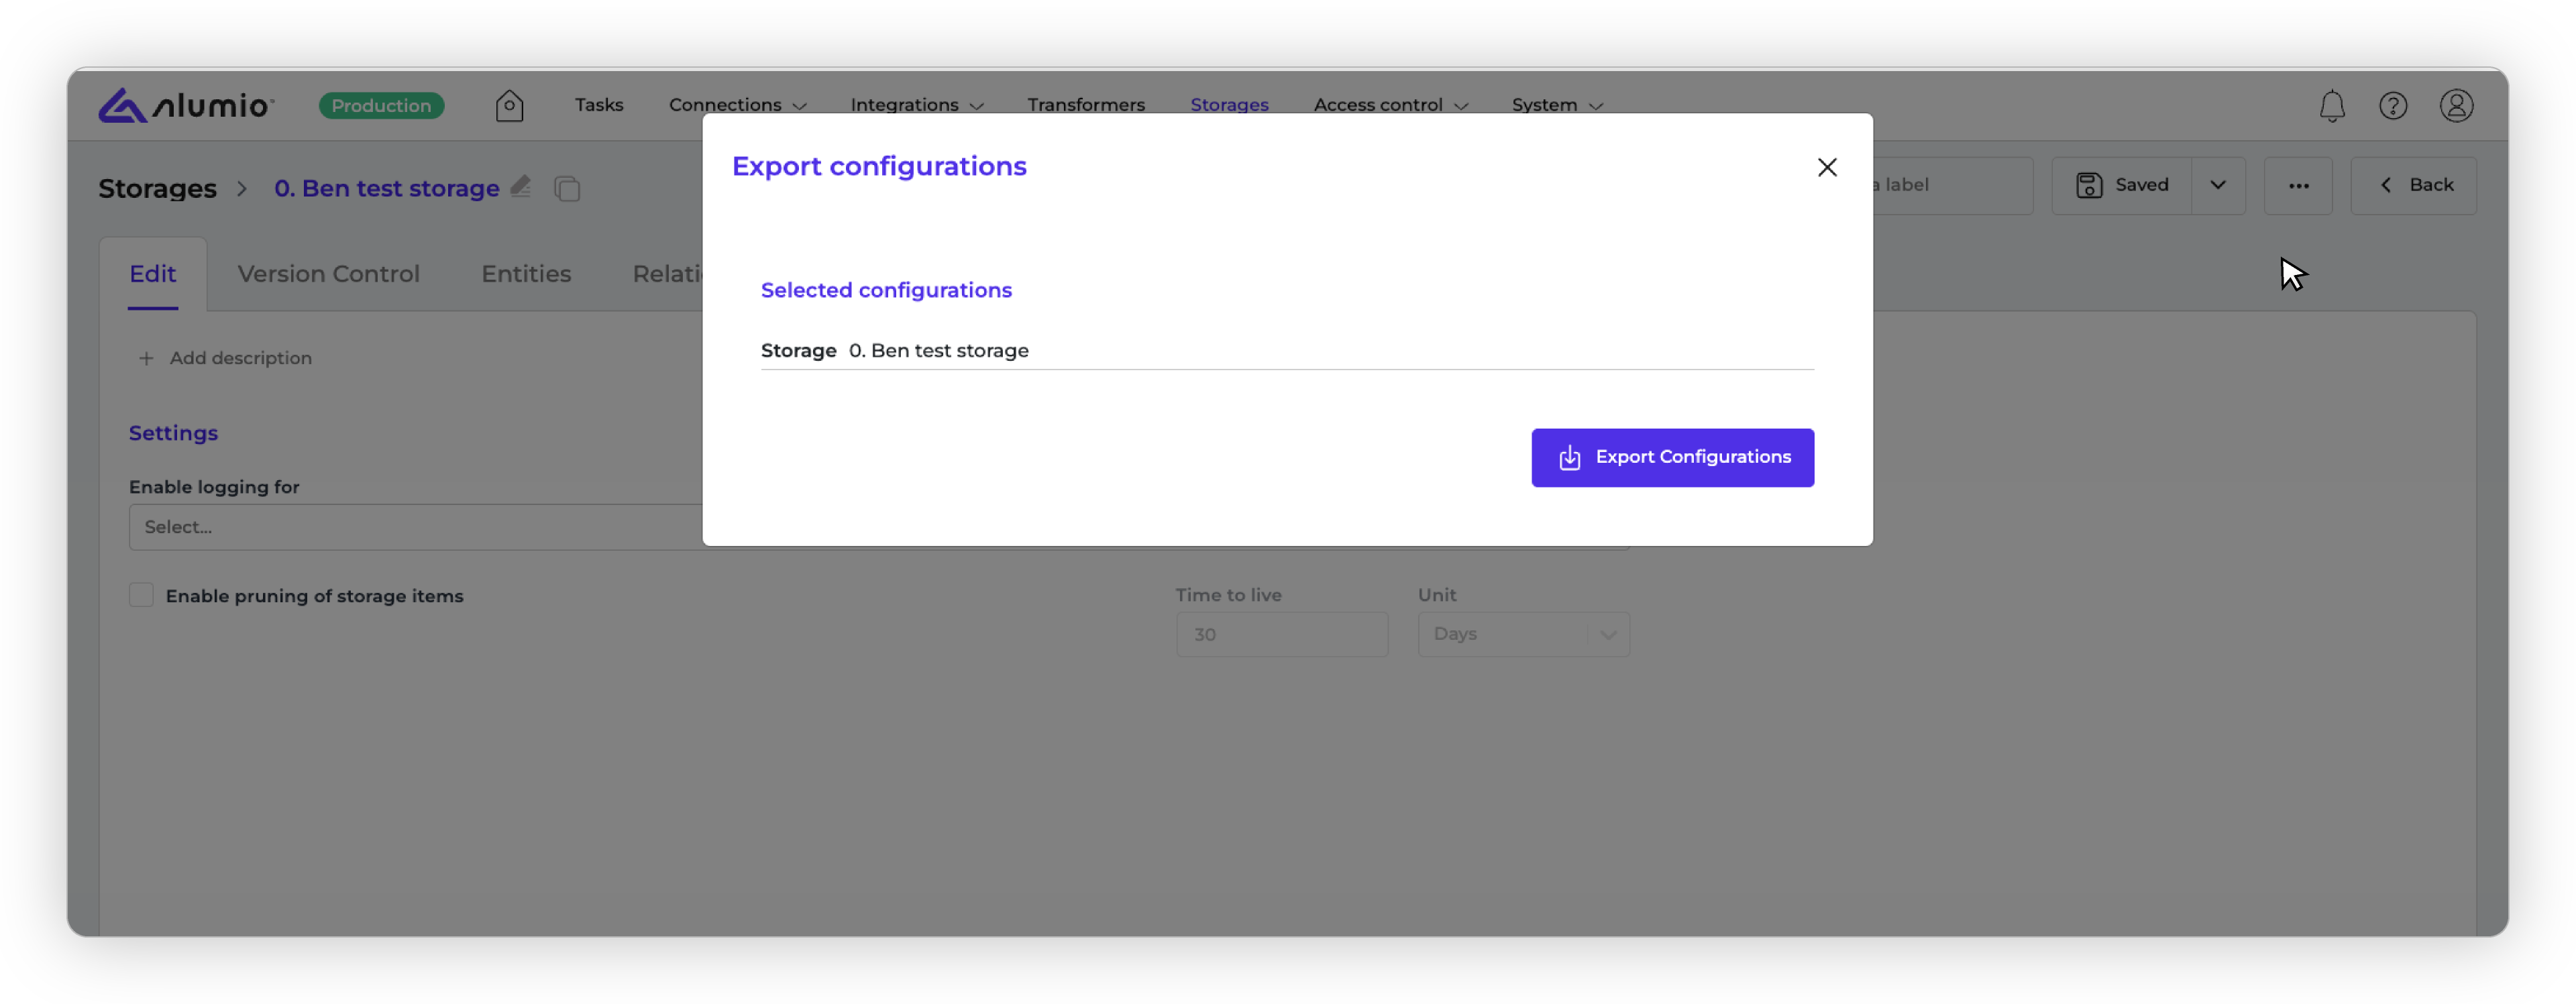2576x1004 pixels.
Task: Click the help question mark icon
Action: [2392, 105]
